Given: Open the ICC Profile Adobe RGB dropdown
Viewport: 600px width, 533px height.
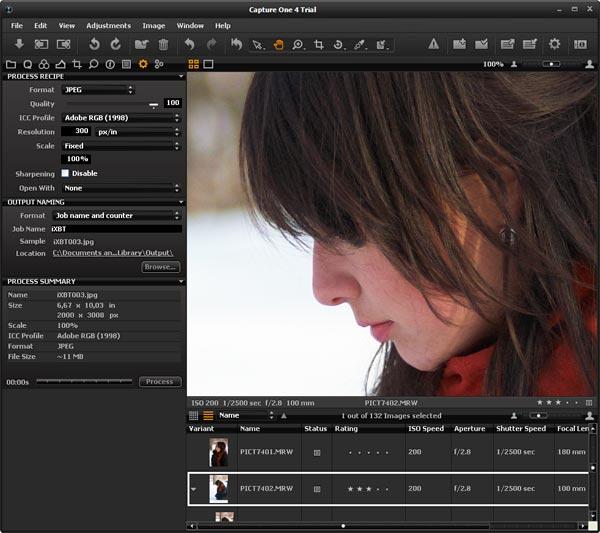Looking at the screenshot, I should click(121, 118).
